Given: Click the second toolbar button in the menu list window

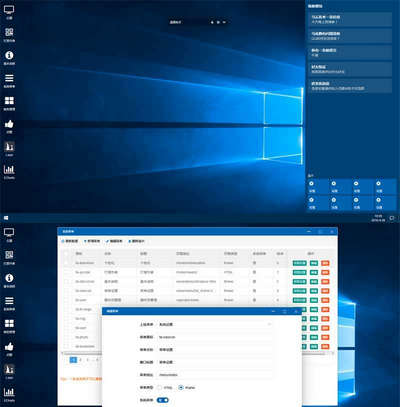Looking at the screenshot, I should point(92,241).
